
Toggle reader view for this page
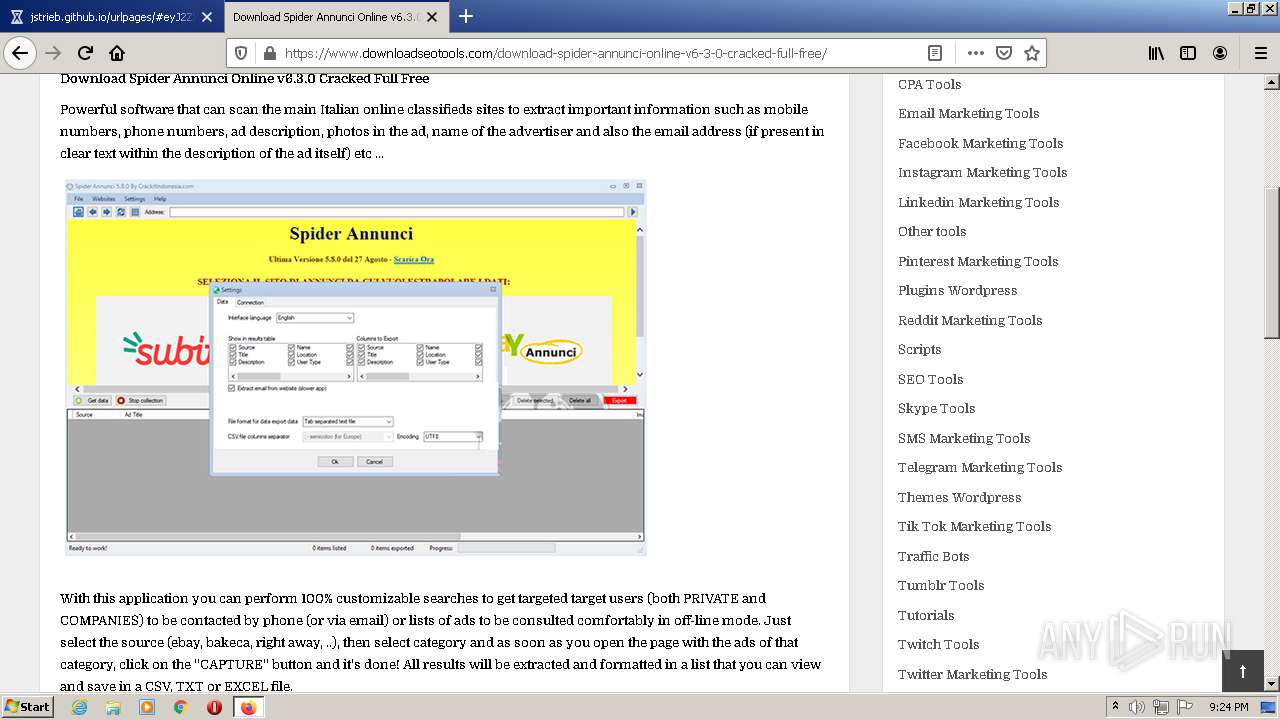click(x=934, y=53)
